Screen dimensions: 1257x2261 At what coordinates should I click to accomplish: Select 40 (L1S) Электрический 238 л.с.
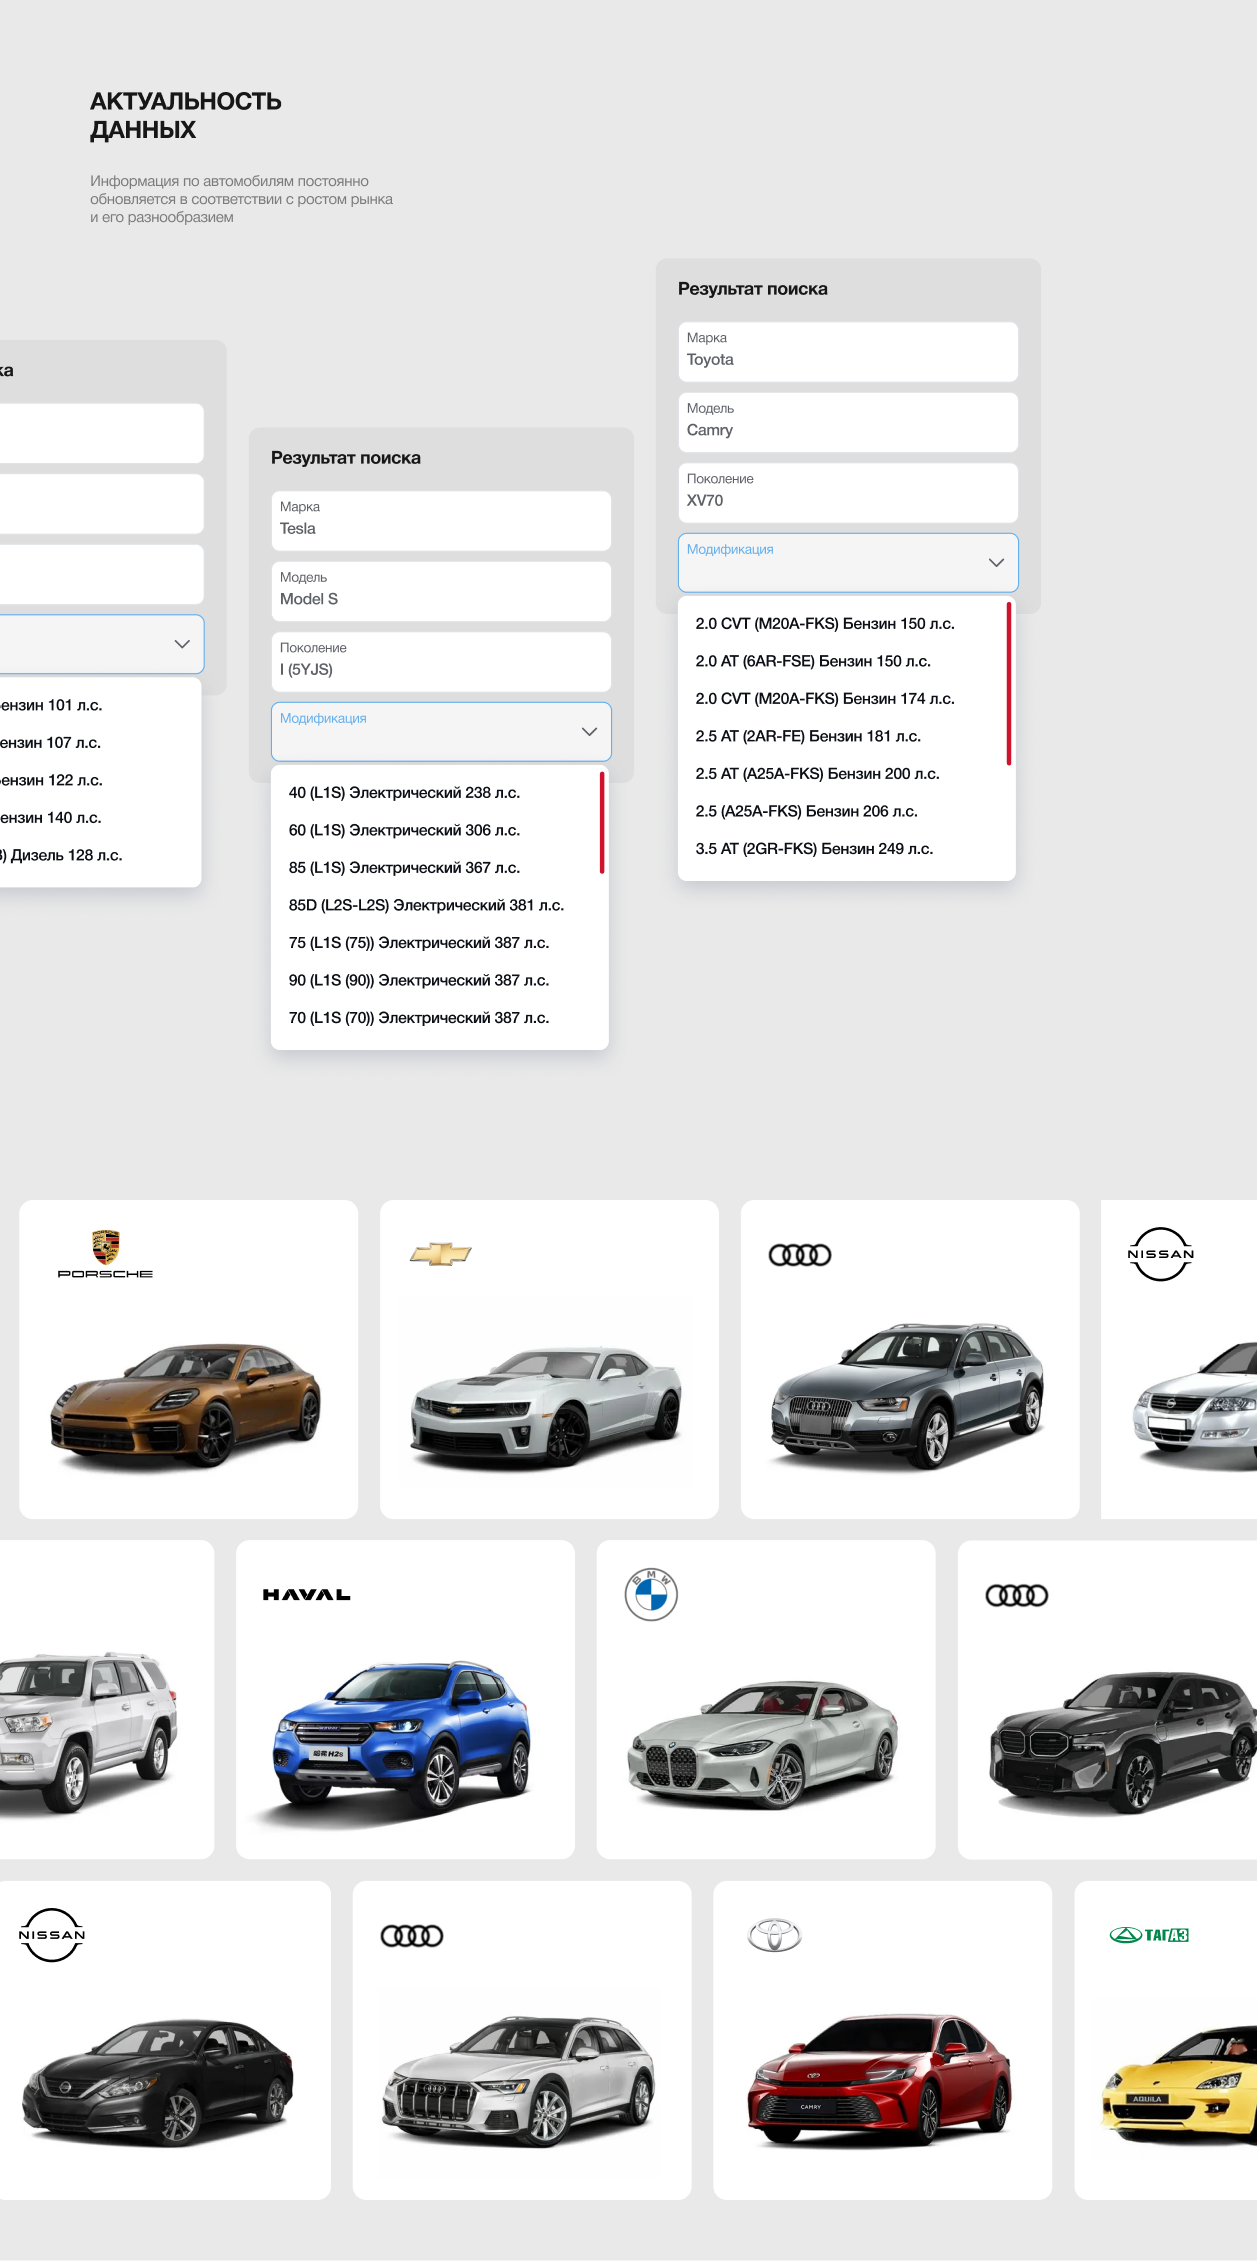click(x=404, y=793)
